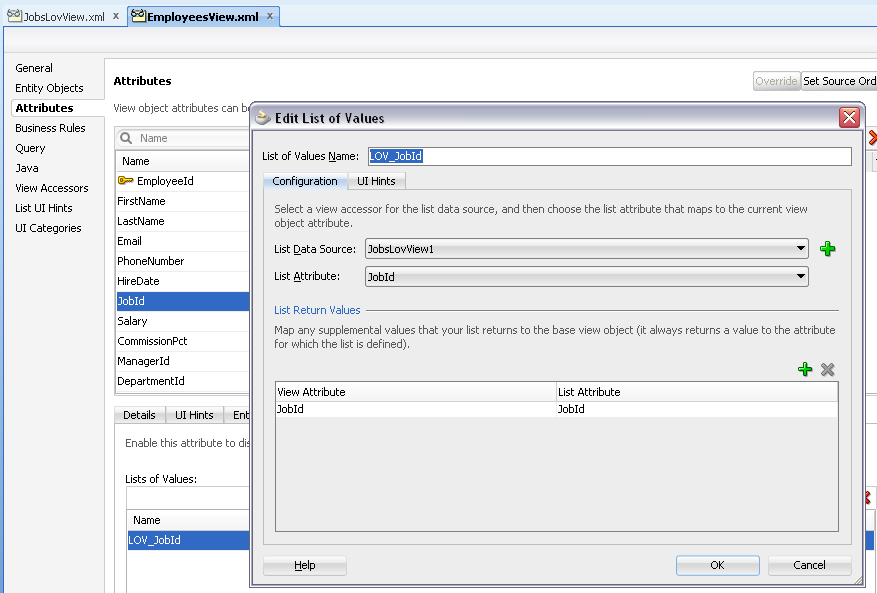The image size is (877, 593).
Task: Click the Set Source Order button
Action: (x=839, y=81)
